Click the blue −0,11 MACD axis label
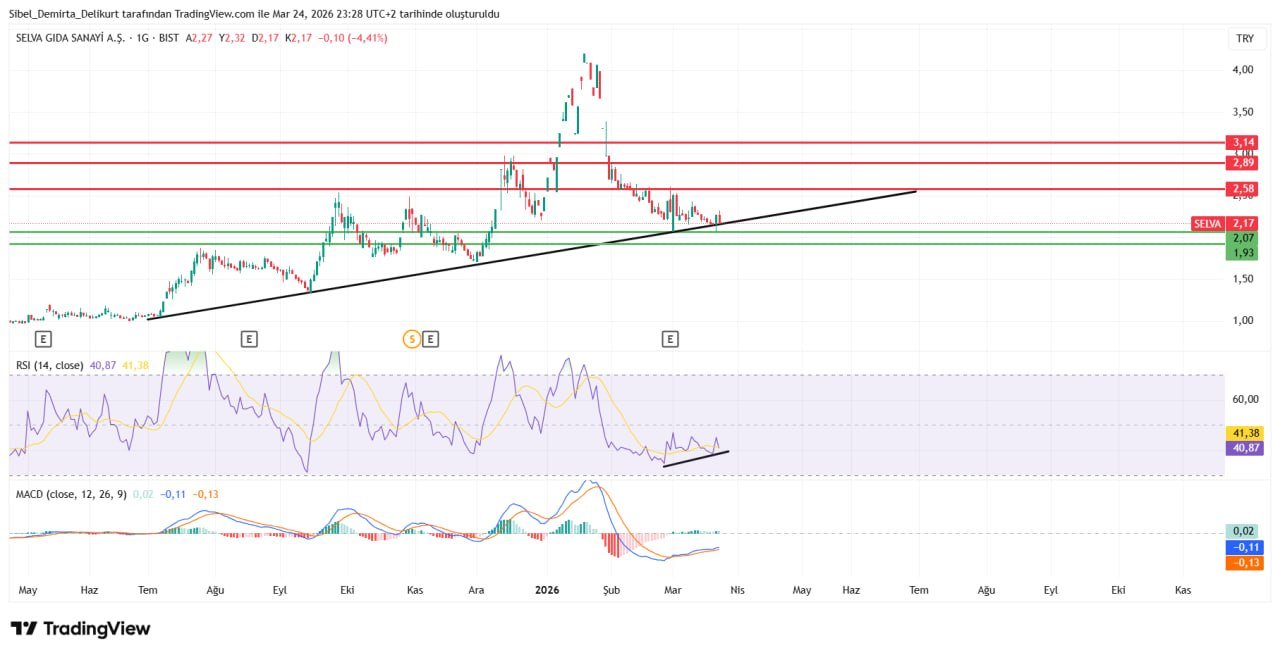 pyautogui.click(x=1244, y=547)
